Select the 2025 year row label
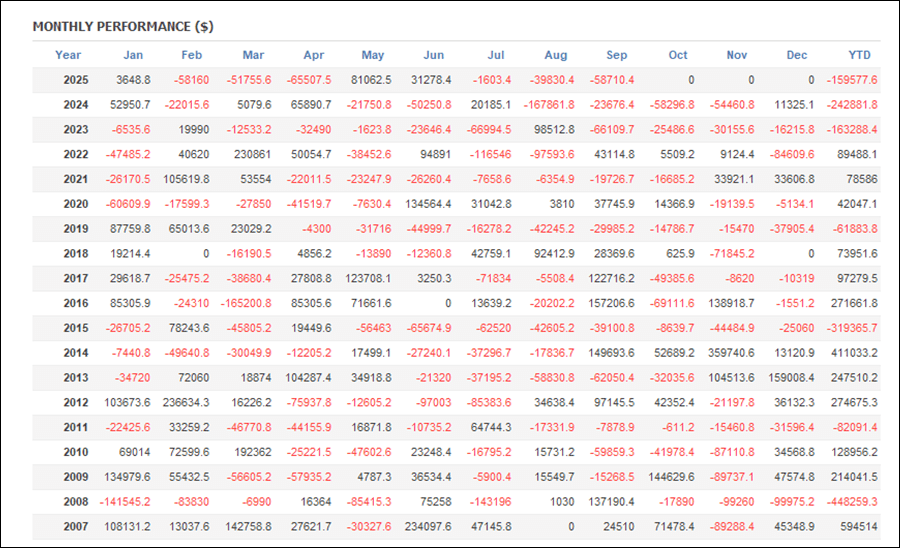The image size is (900, 548). [75, 80]
